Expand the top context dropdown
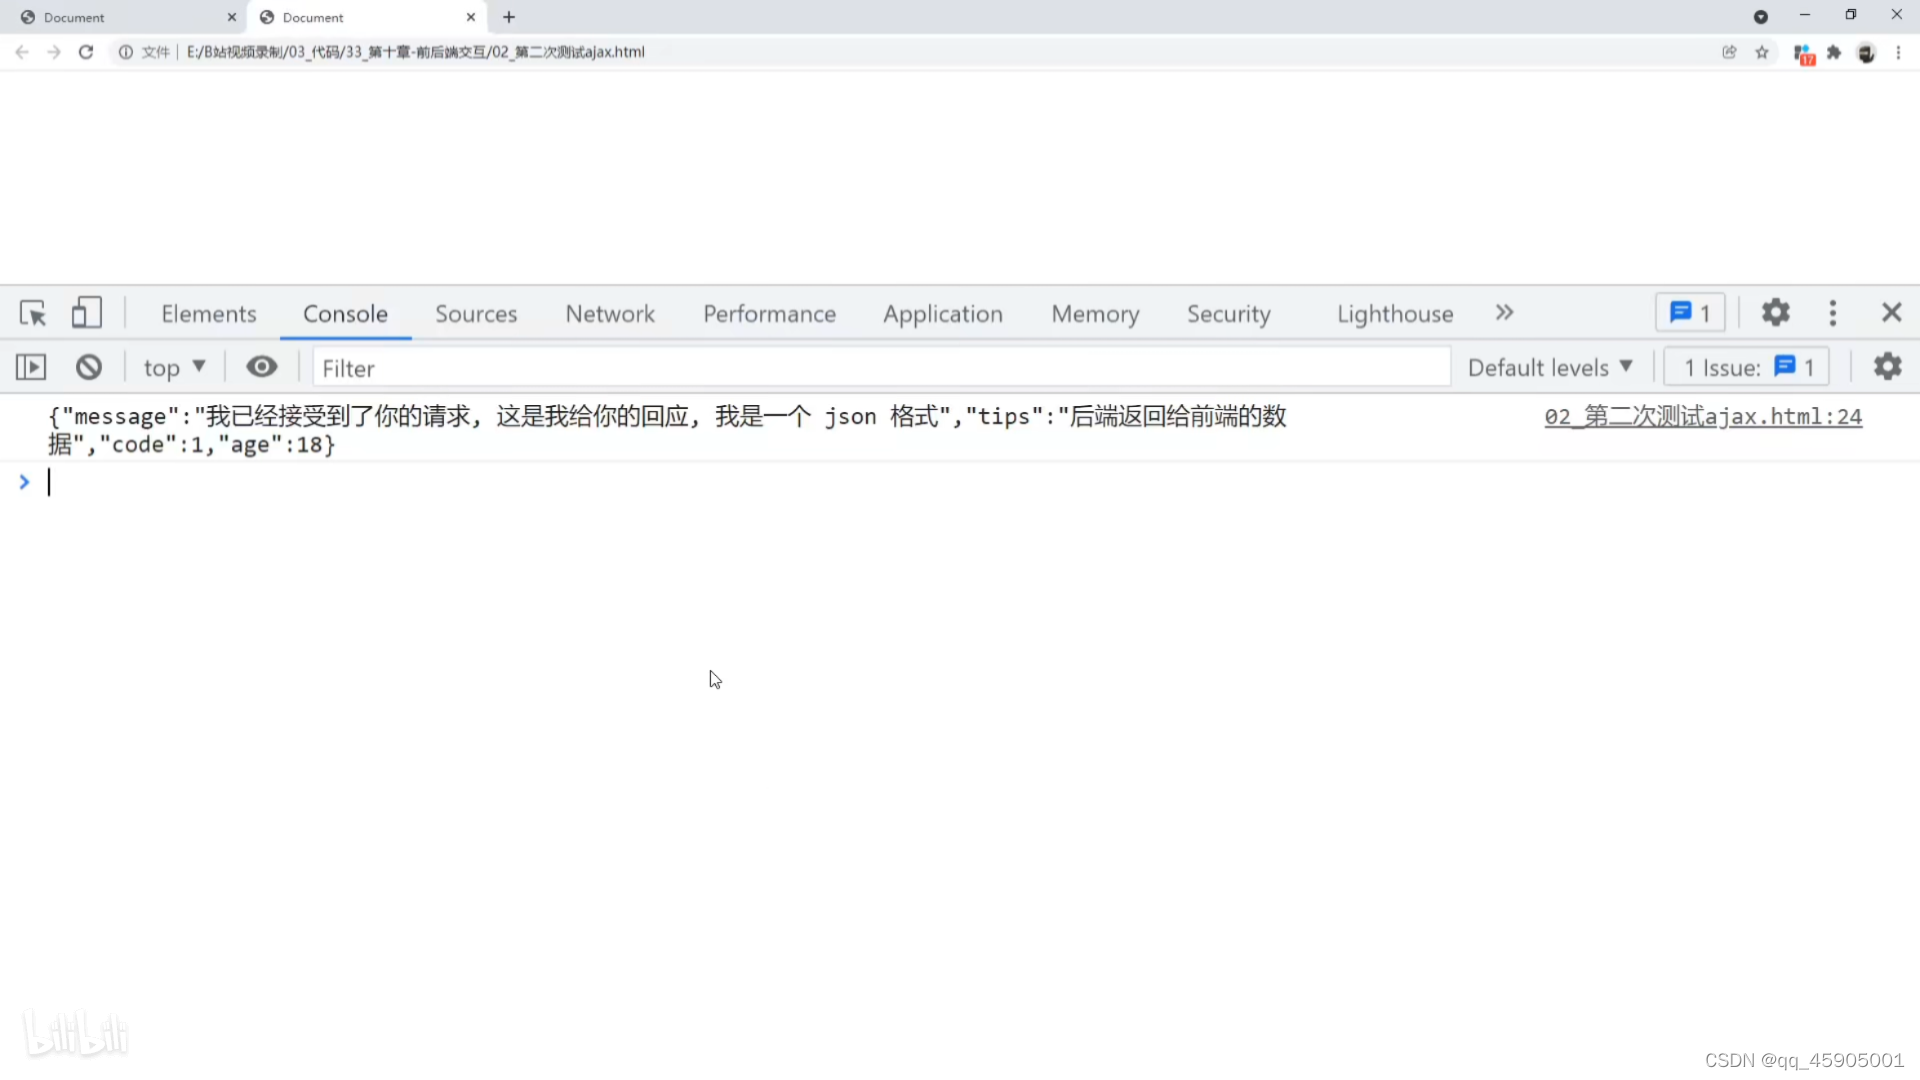The width and height of the screenshot is (1920, 1080). (x=174, y=368)
